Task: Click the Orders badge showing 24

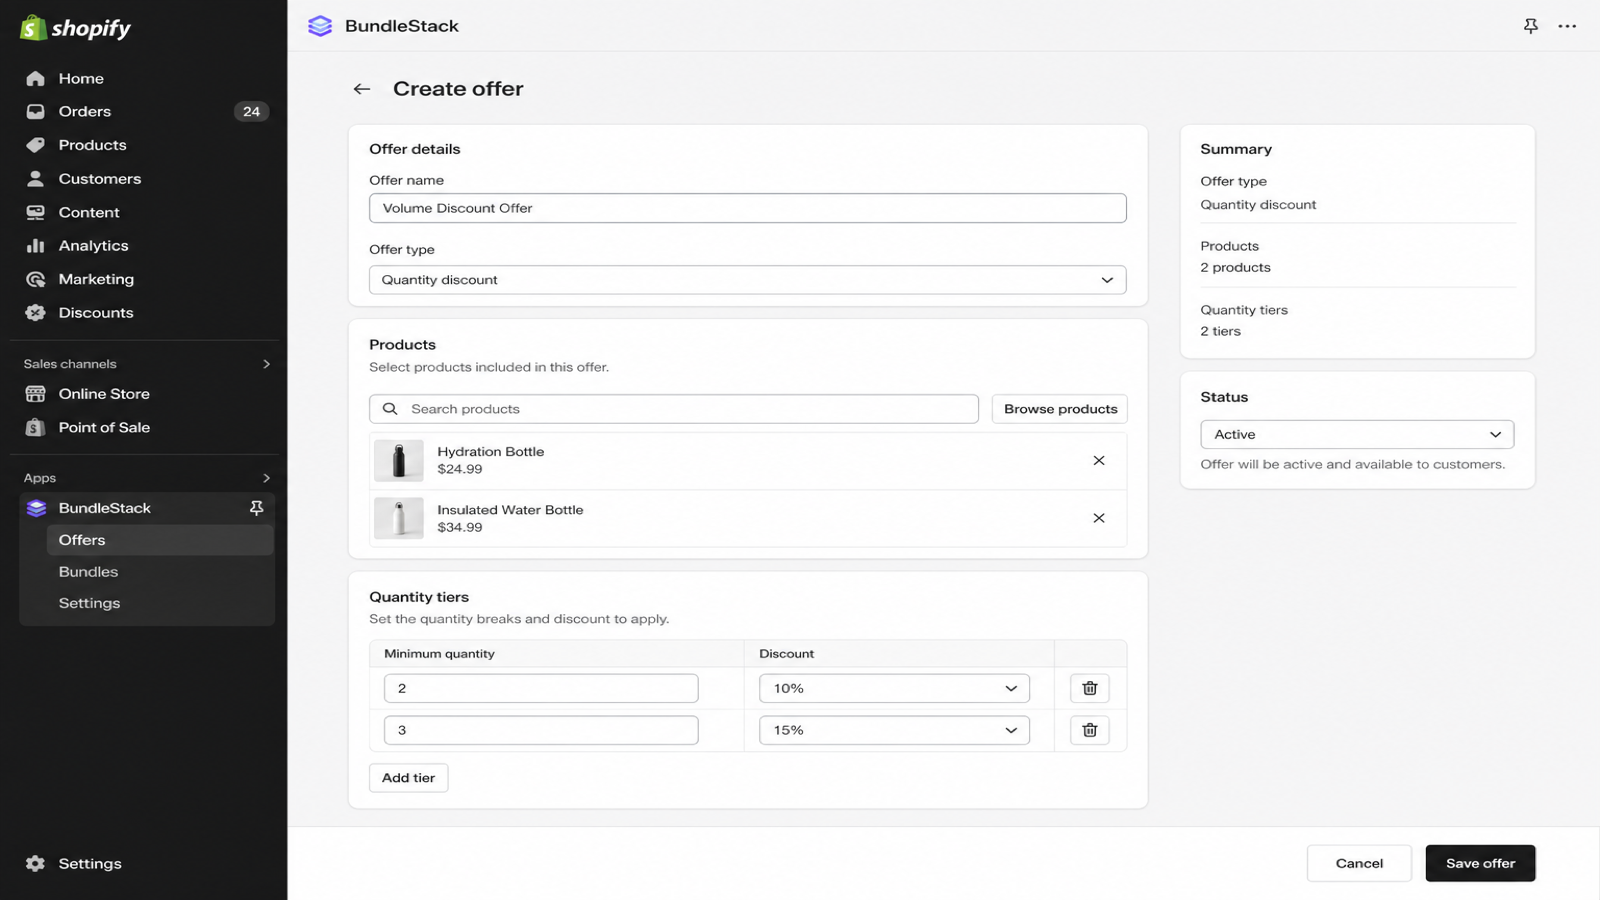Action: [x=251, y=111]
